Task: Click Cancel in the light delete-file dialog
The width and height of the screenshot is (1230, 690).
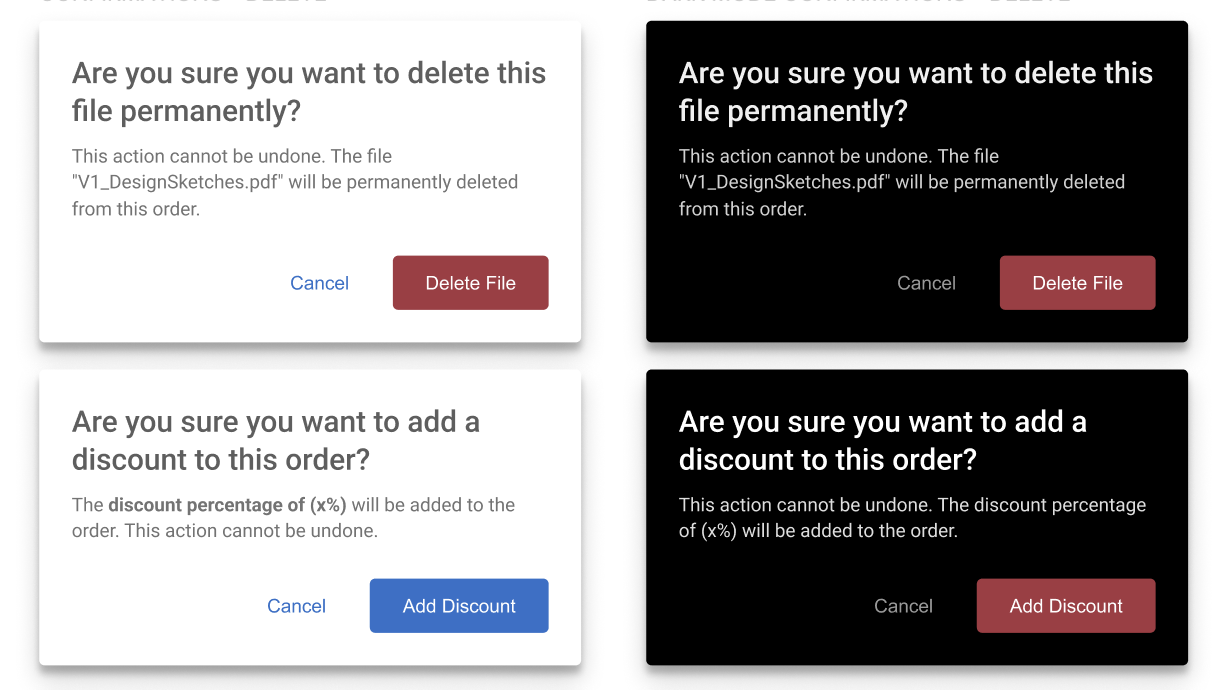Action: (x=319, y=283)
